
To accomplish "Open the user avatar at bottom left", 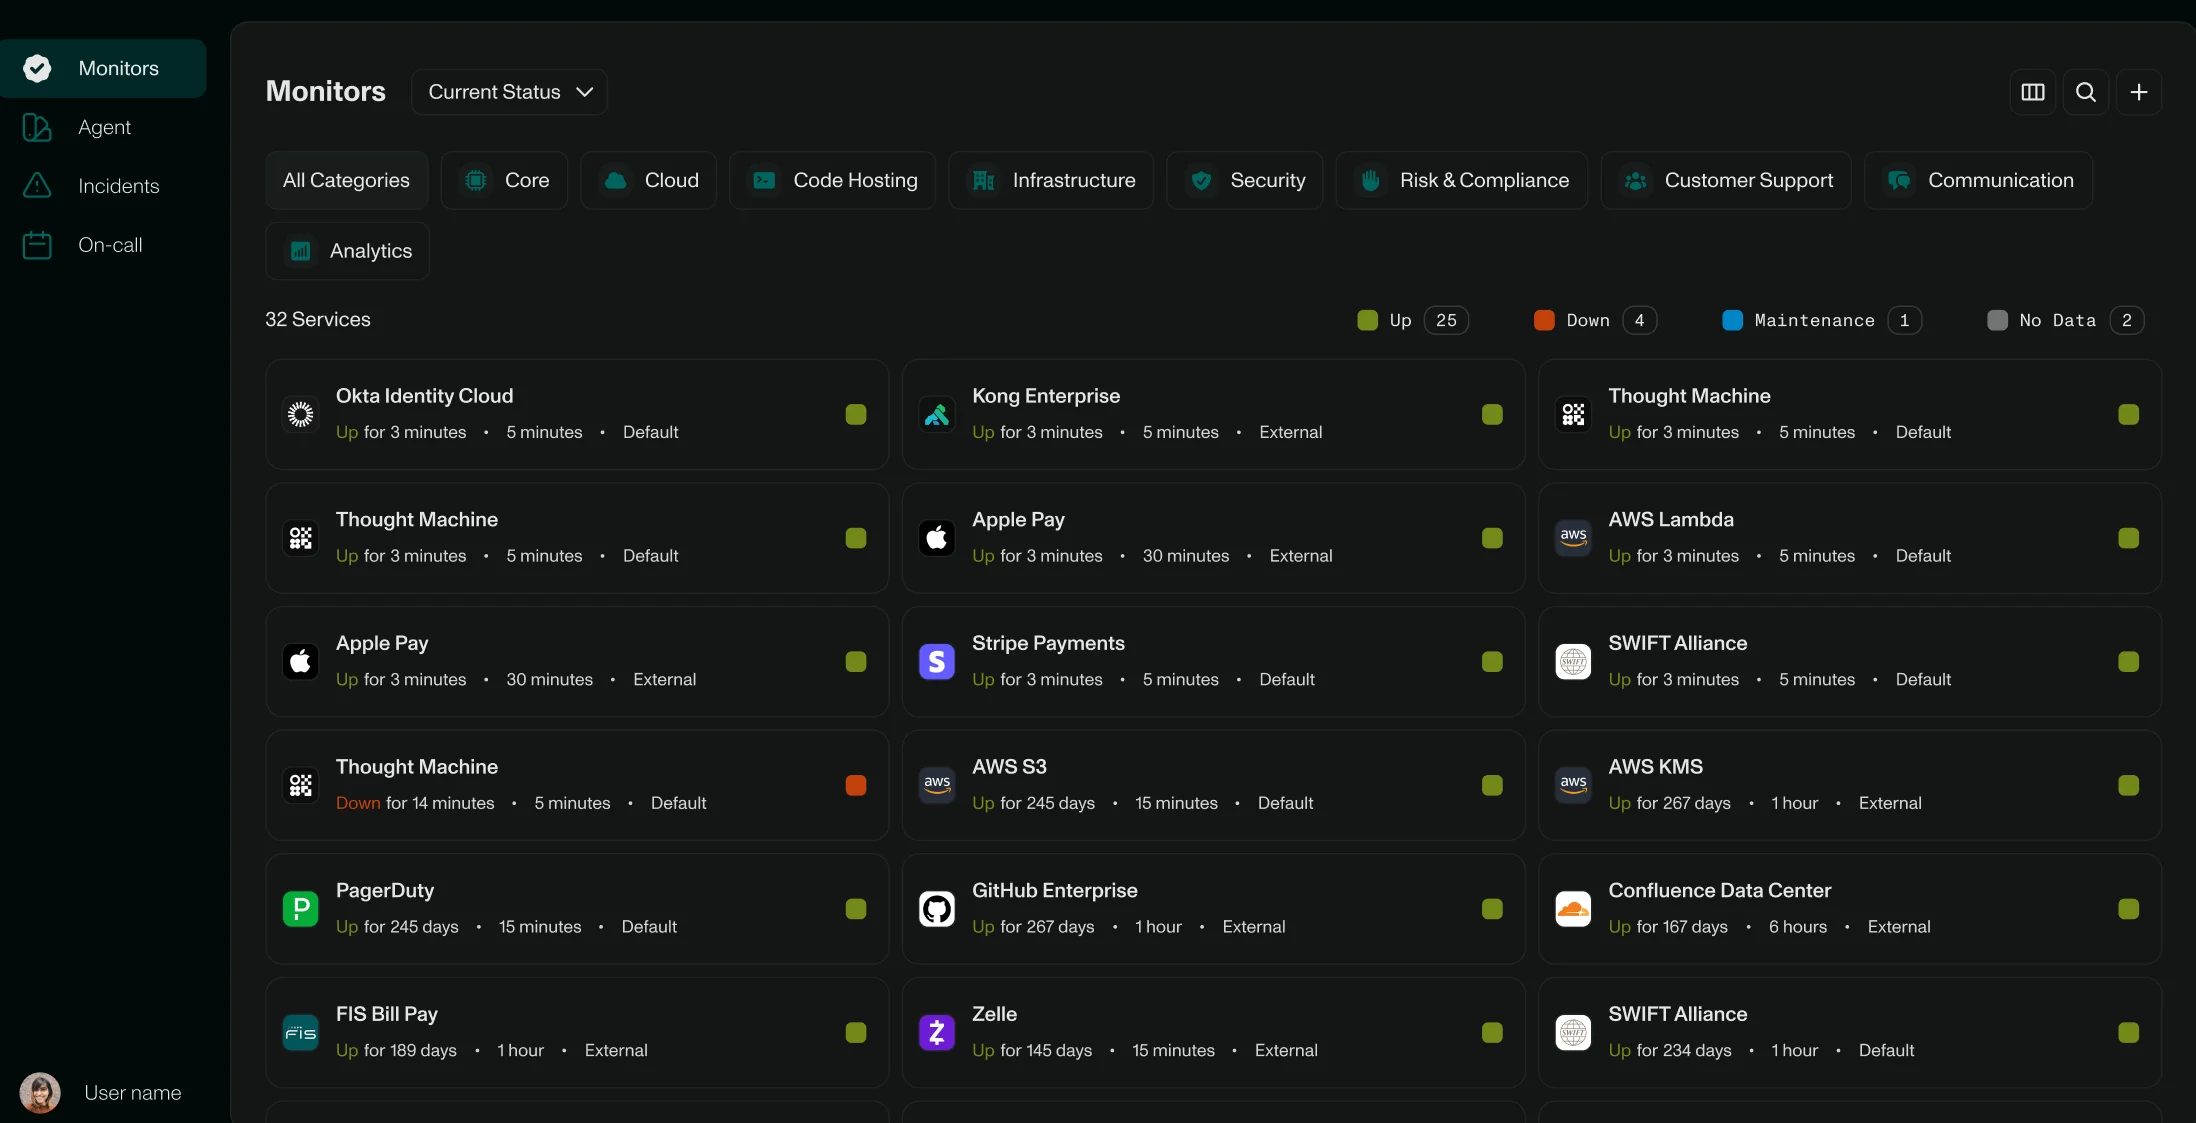I will coord(40,1093).
